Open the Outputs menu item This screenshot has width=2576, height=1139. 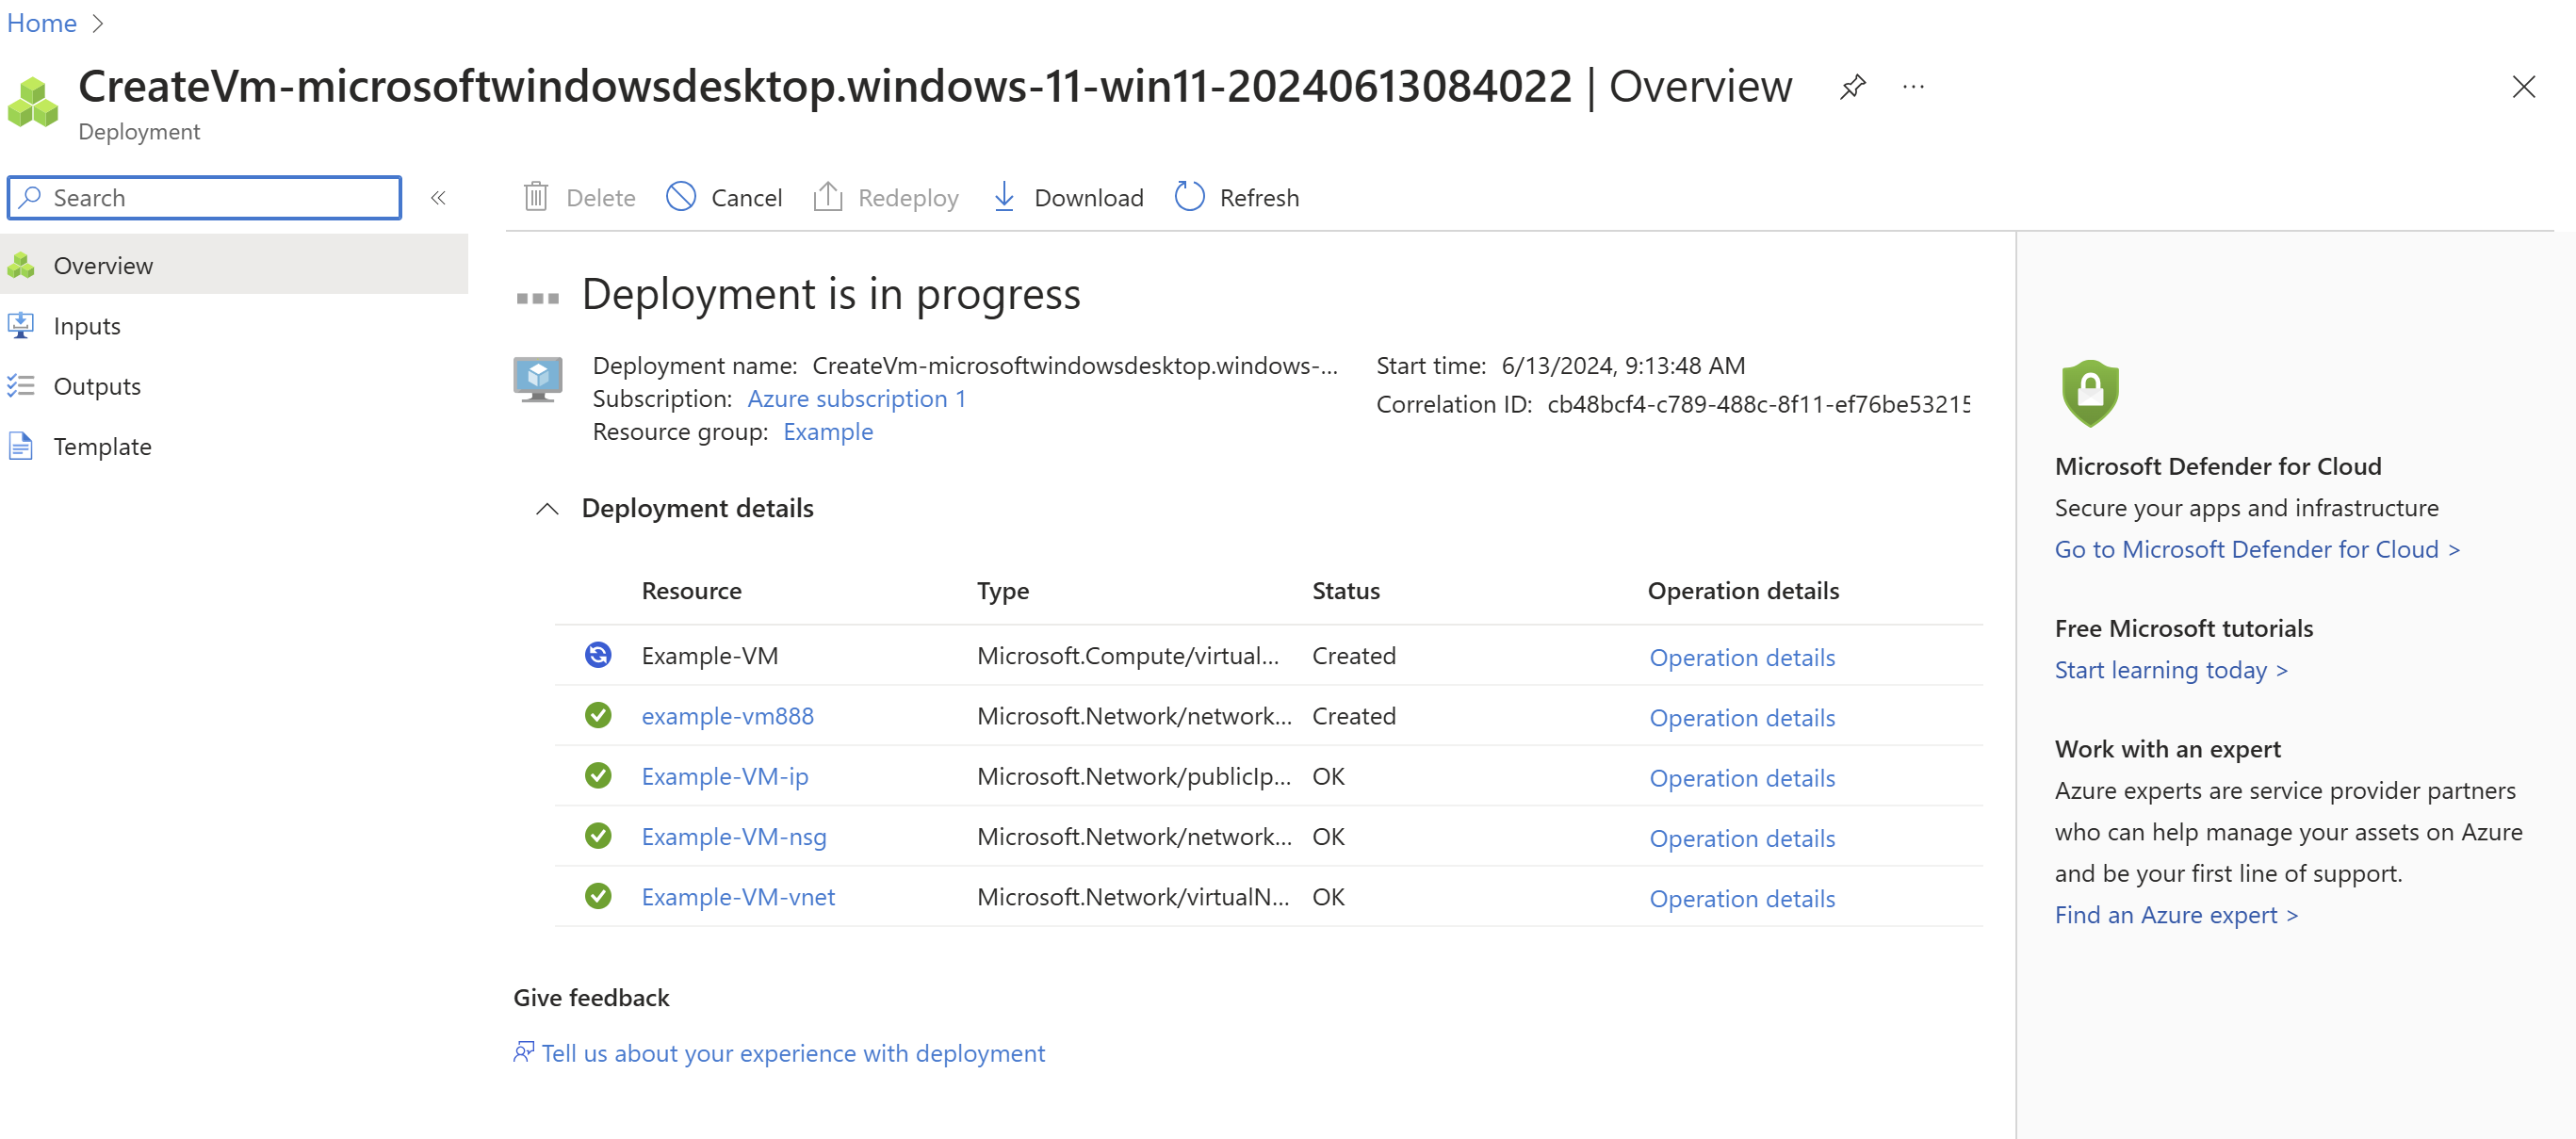[x=97, y=386]
